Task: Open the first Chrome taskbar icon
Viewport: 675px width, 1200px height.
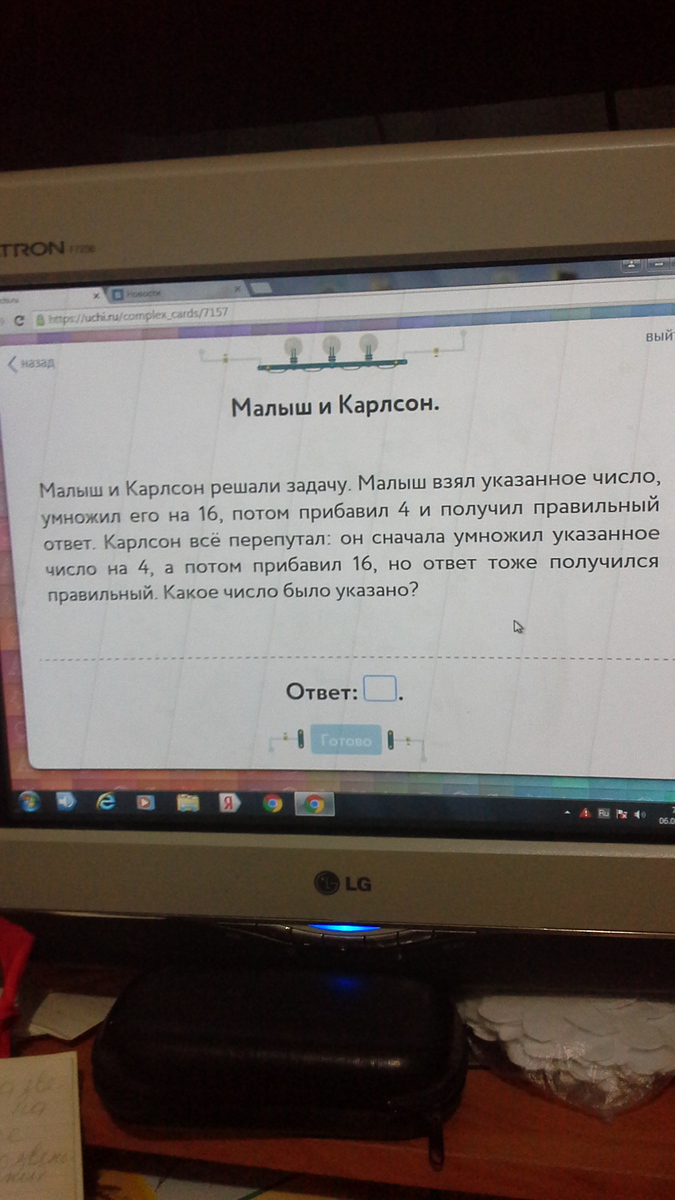Action: (x=271, y=803)
